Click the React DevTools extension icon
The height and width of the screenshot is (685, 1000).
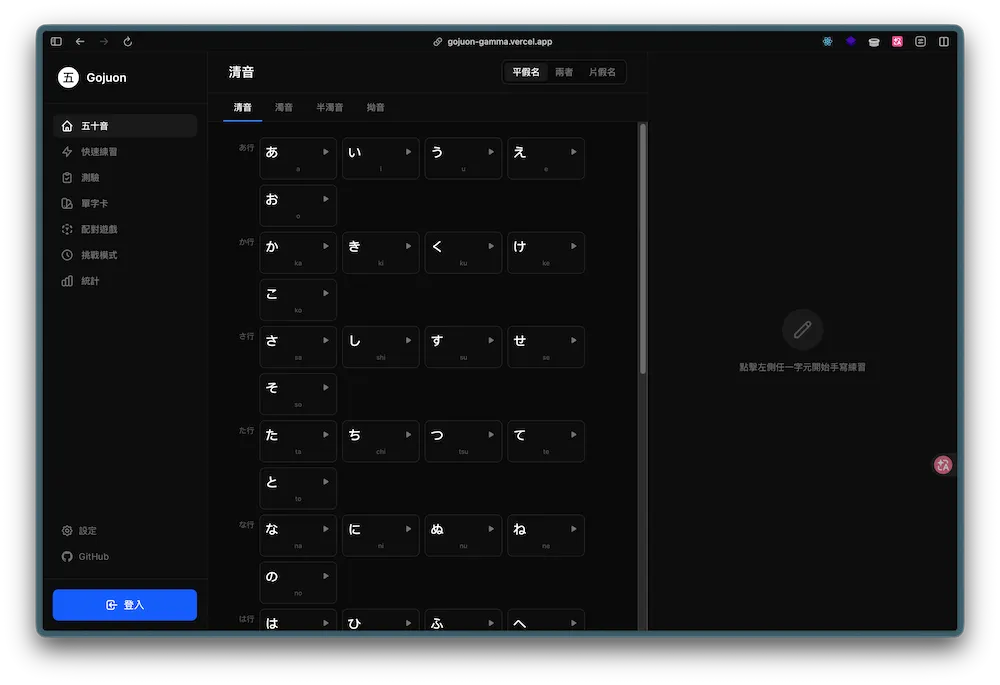click(x=828, y=42)
